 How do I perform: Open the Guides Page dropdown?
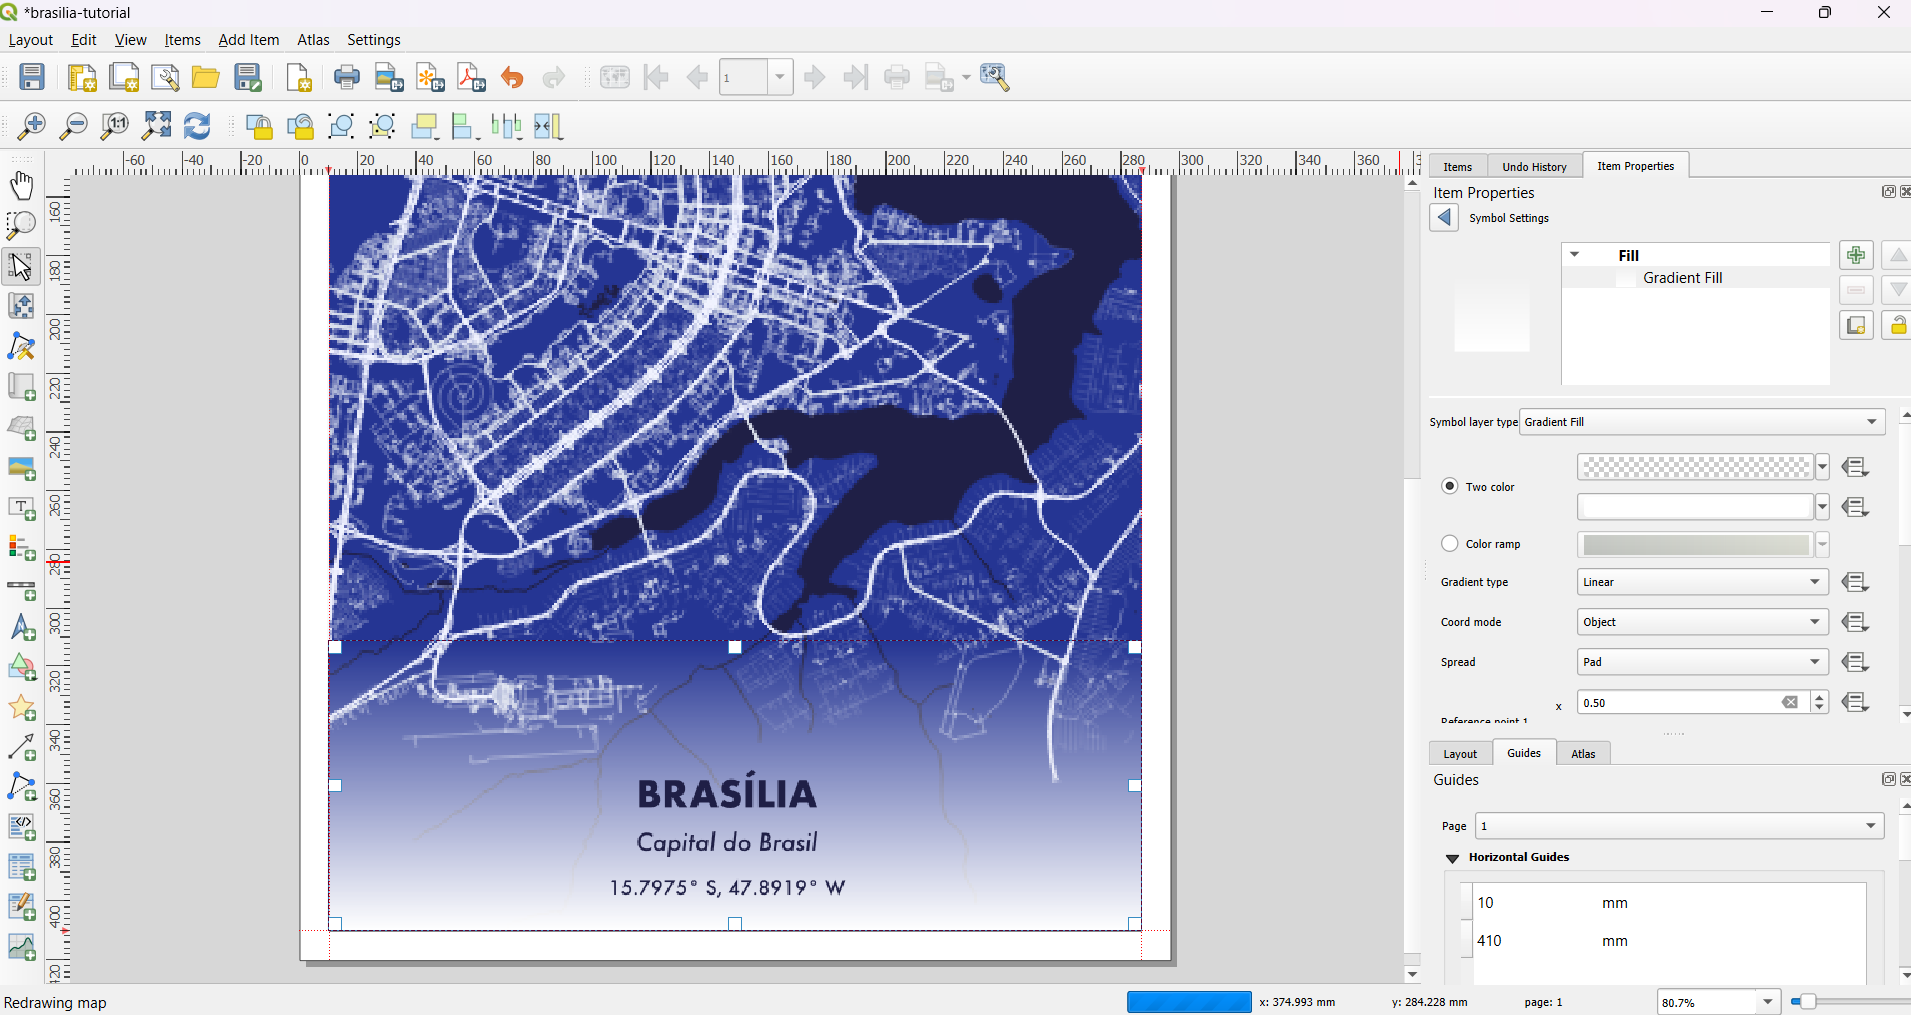[x=1679, y=826]
